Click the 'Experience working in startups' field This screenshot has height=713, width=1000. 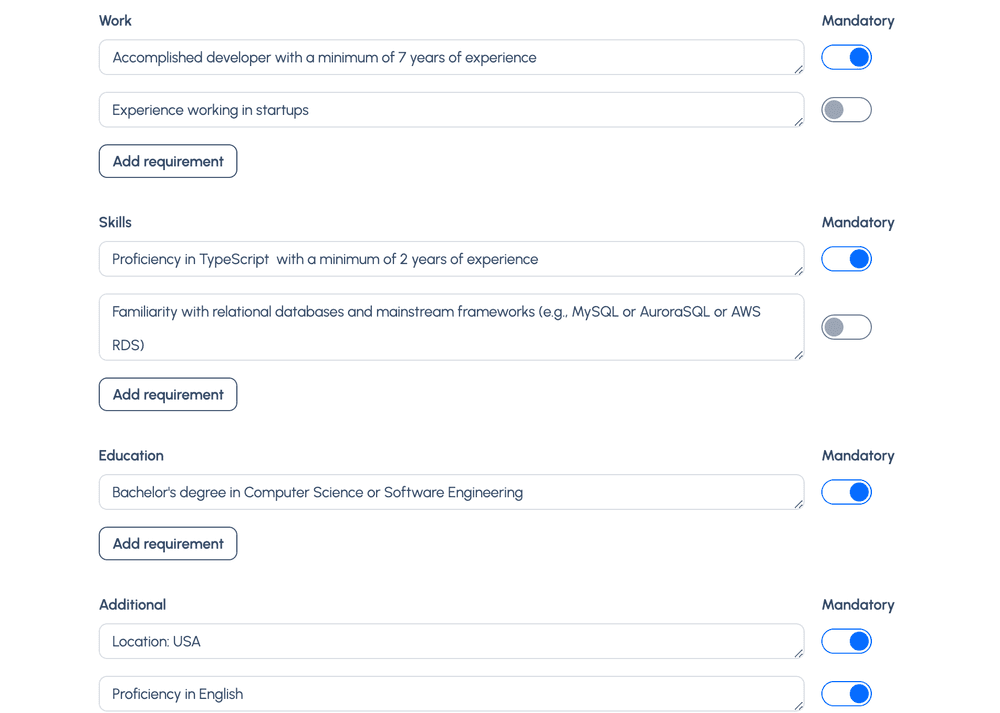click(x=450, y=110)
